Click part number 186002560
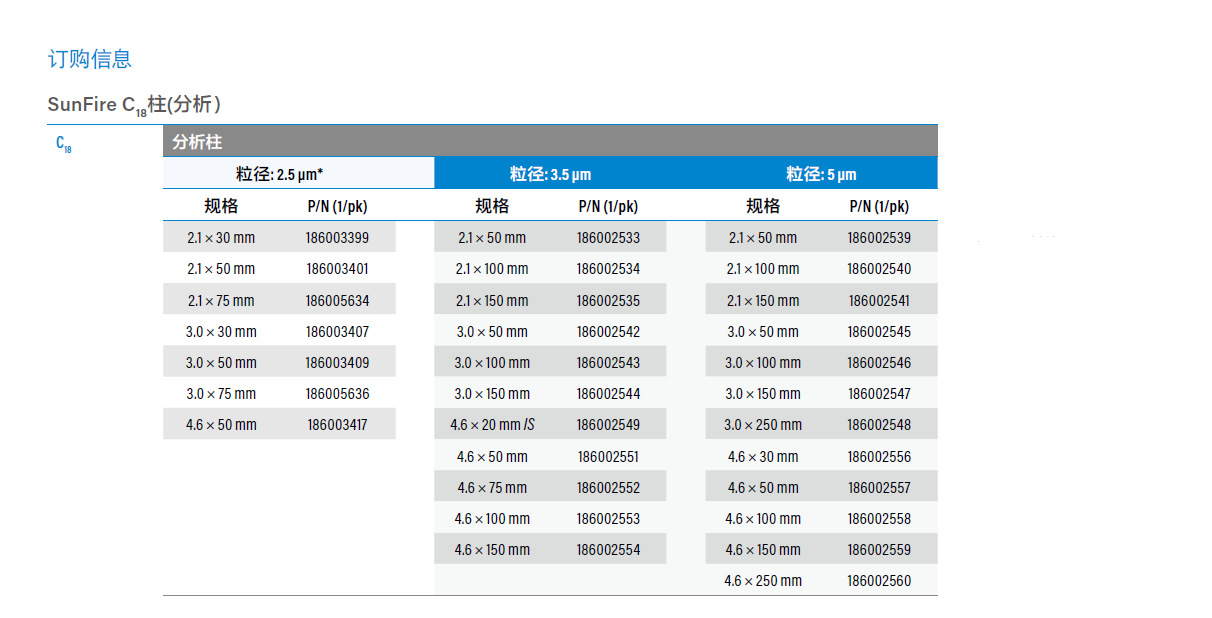This screenshot has height=618, width=1212. 879,581
